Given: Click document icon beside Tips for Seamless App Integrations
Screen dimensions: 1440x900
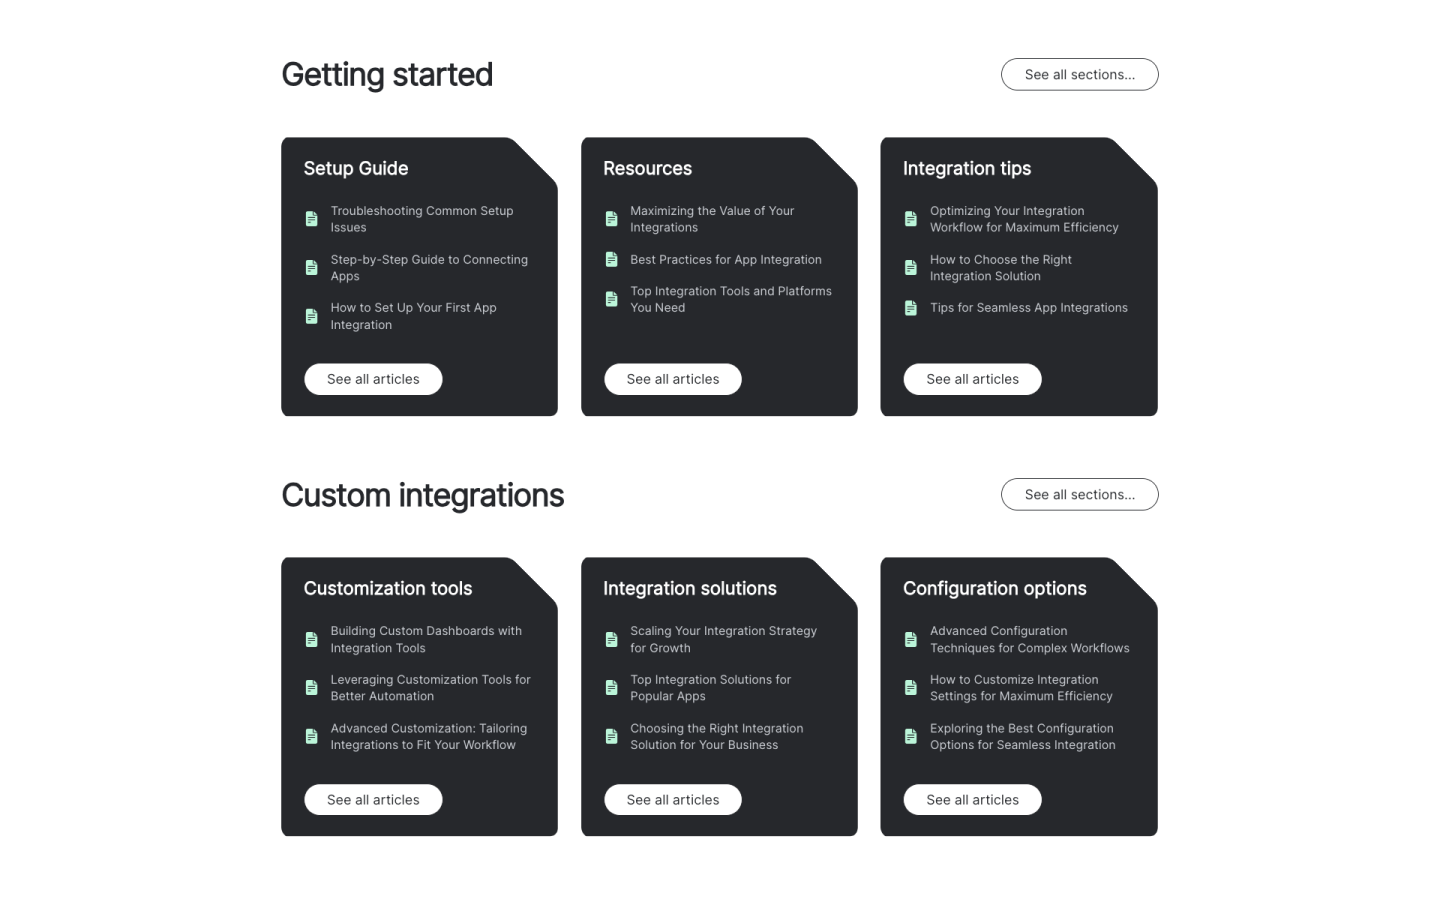Looking at the screenshot, I should click(910, 308).
